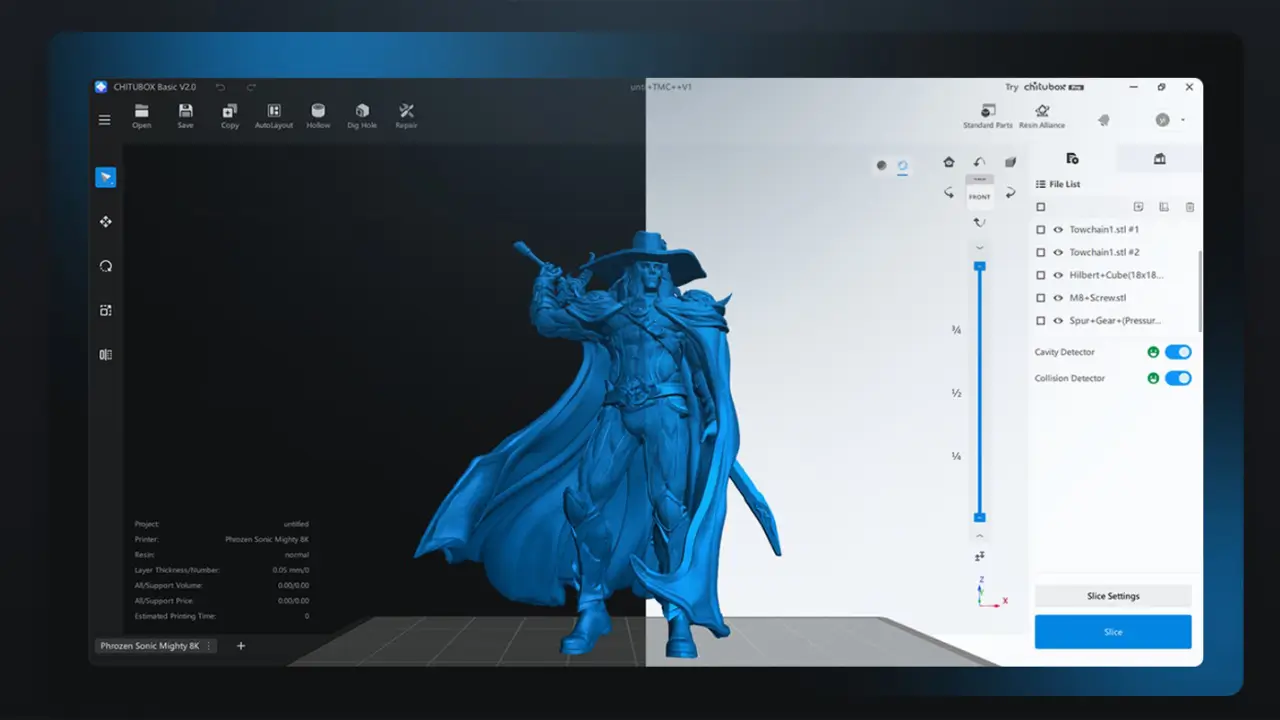
Task: Toggle perspective cube view icon
Action: click(x=1011, y=162)
